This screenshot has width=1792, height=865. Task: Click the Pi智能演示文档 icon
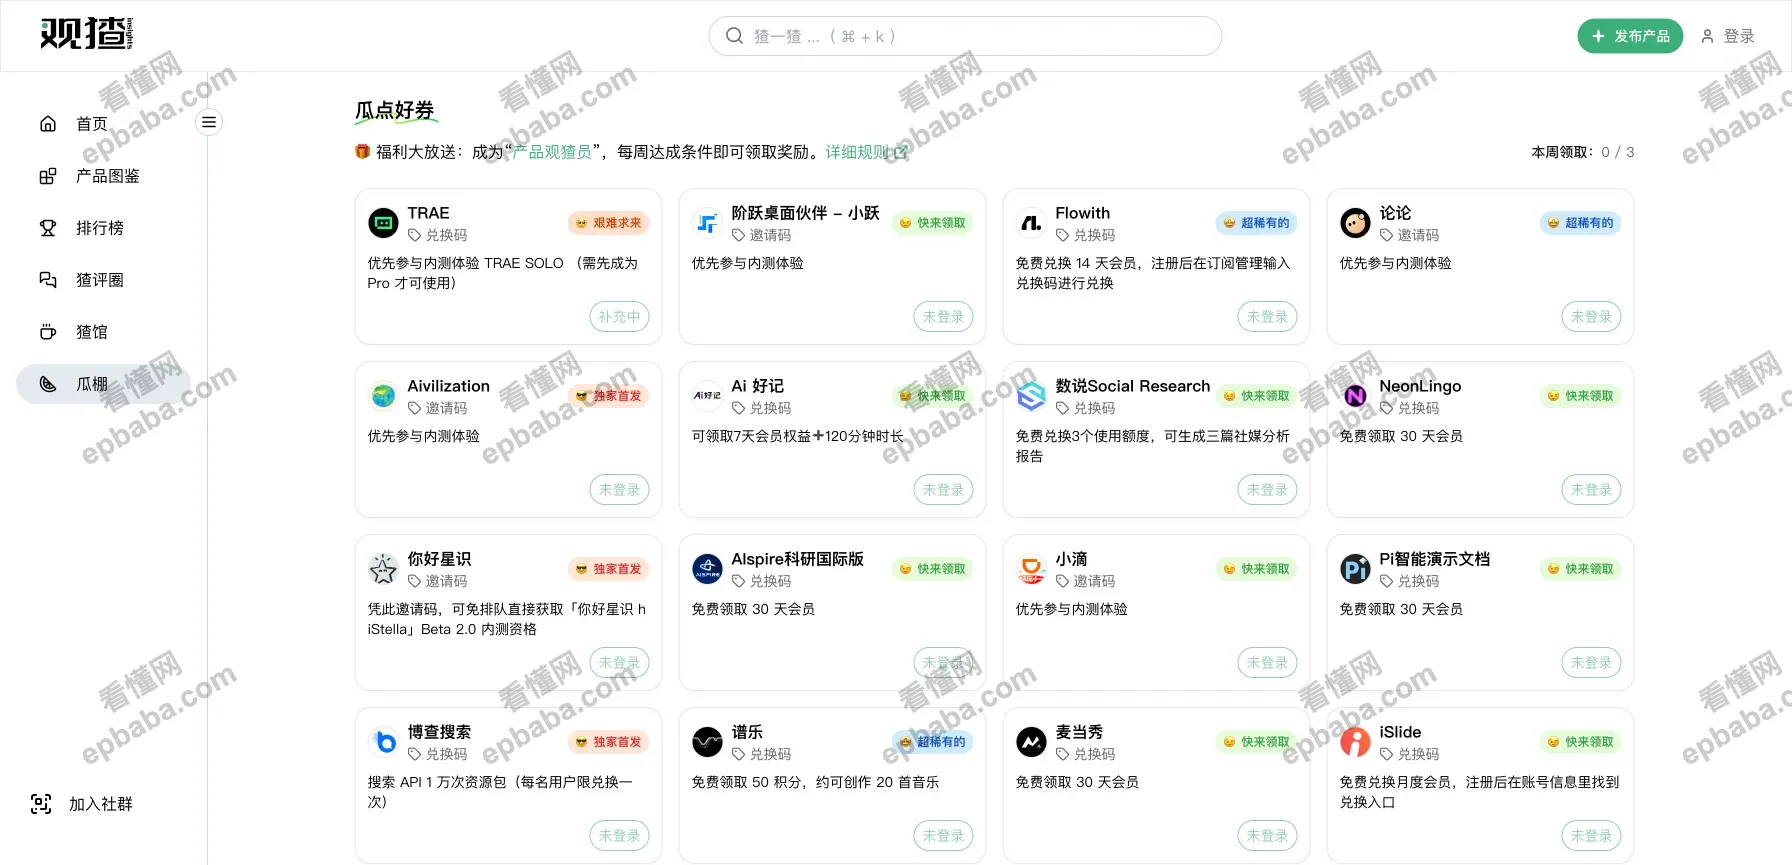(1355, 569)
